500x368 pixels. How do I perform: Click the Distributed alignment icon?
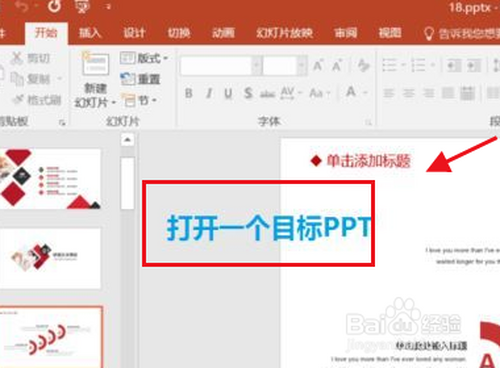coord(468,93)
